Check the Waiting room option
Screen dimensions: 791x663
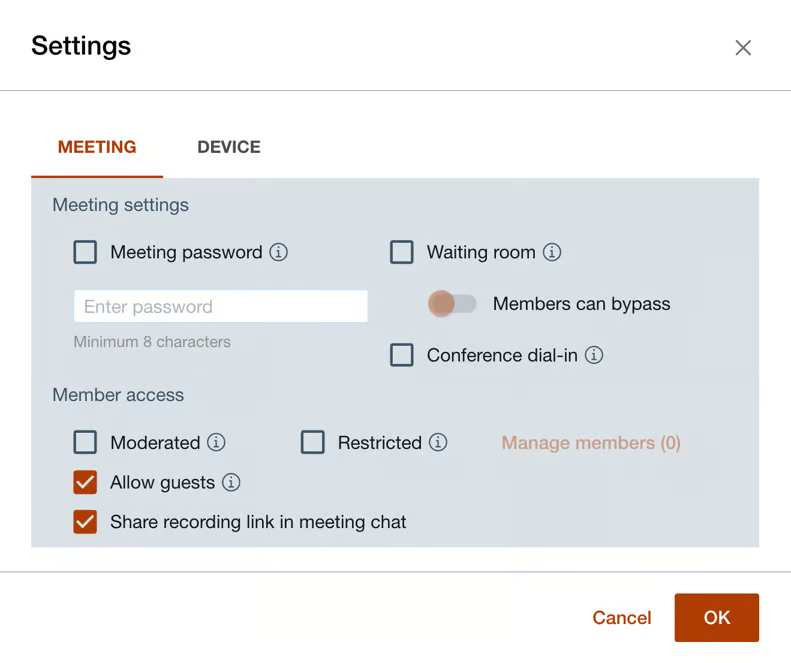[x=402, y=252]
